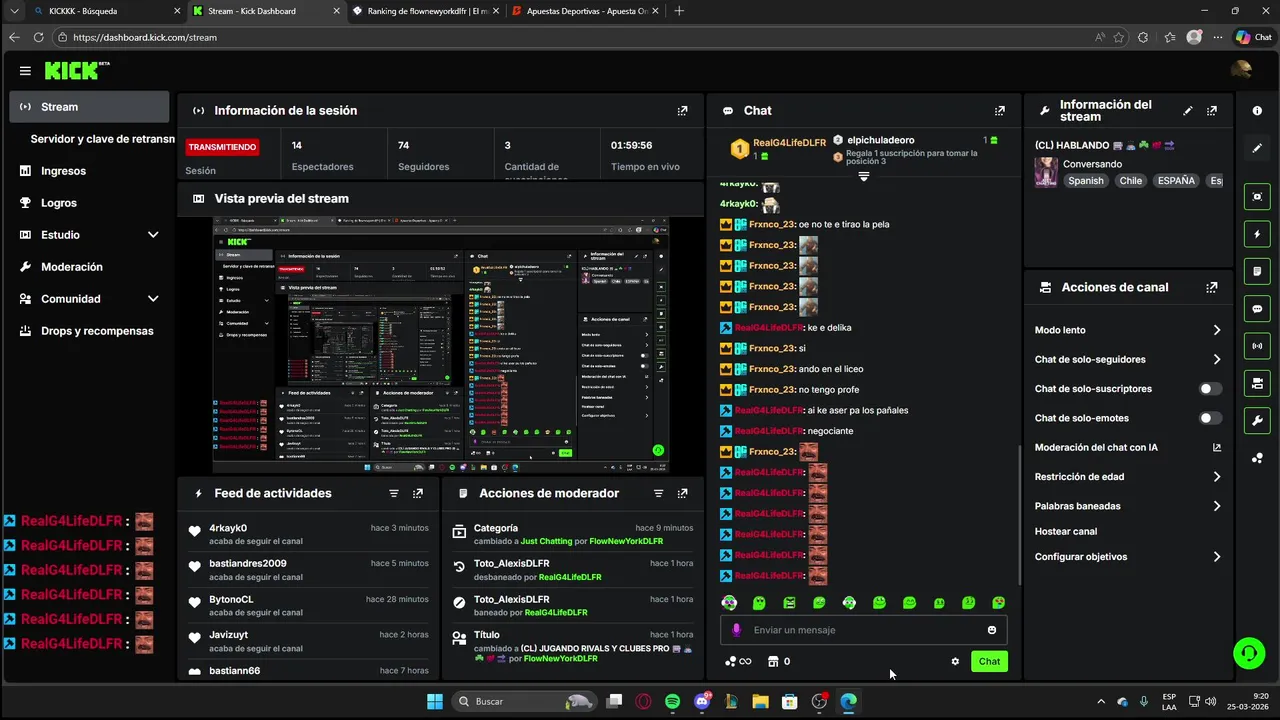The width and height of the screenshot is (1280, 720).
Task: Click the purple microphone icon in message box
Action: [737, 630]
